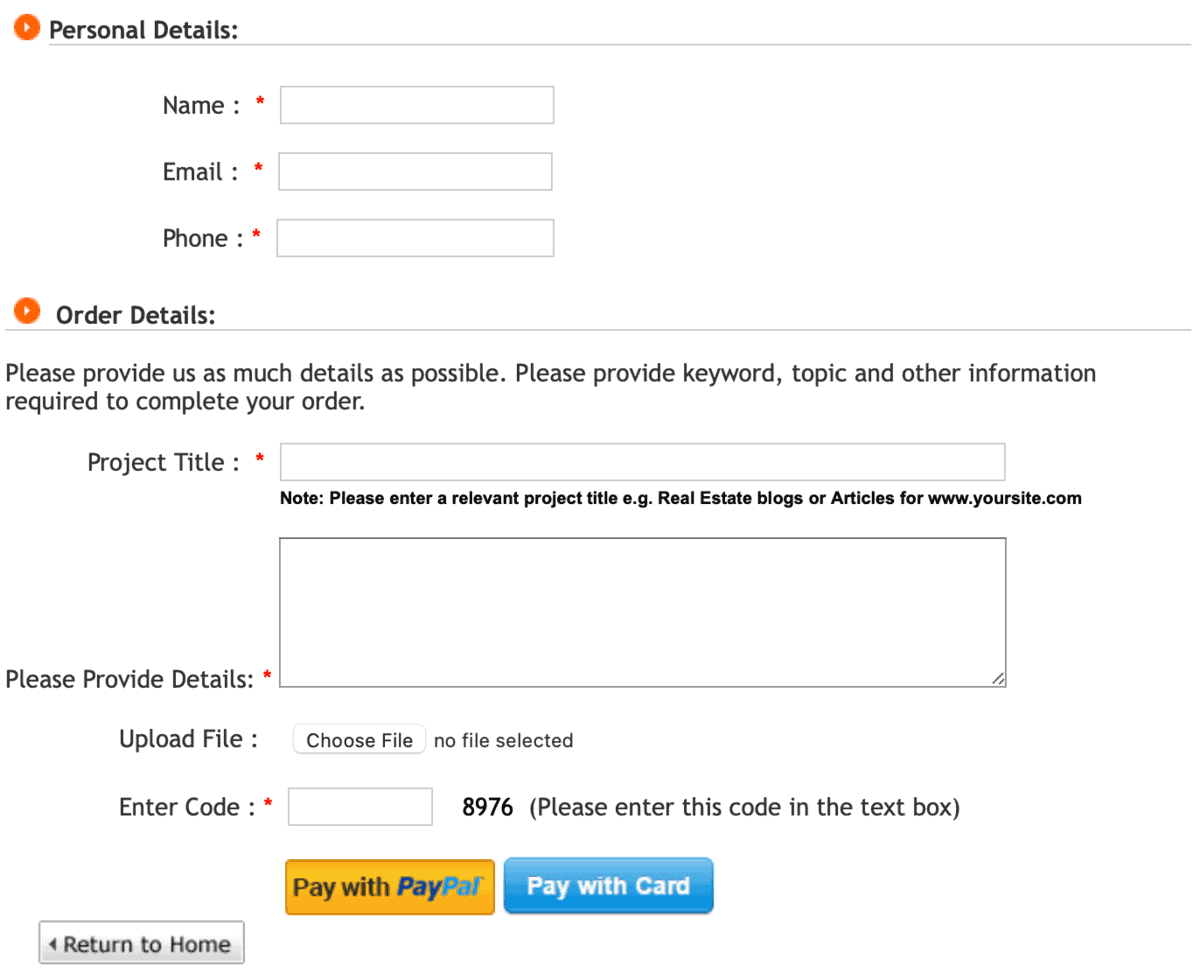Viewport: 1200px width, 980px height.
Task: Click the back arrow icon on Return to Home
Action: (55, 942)
